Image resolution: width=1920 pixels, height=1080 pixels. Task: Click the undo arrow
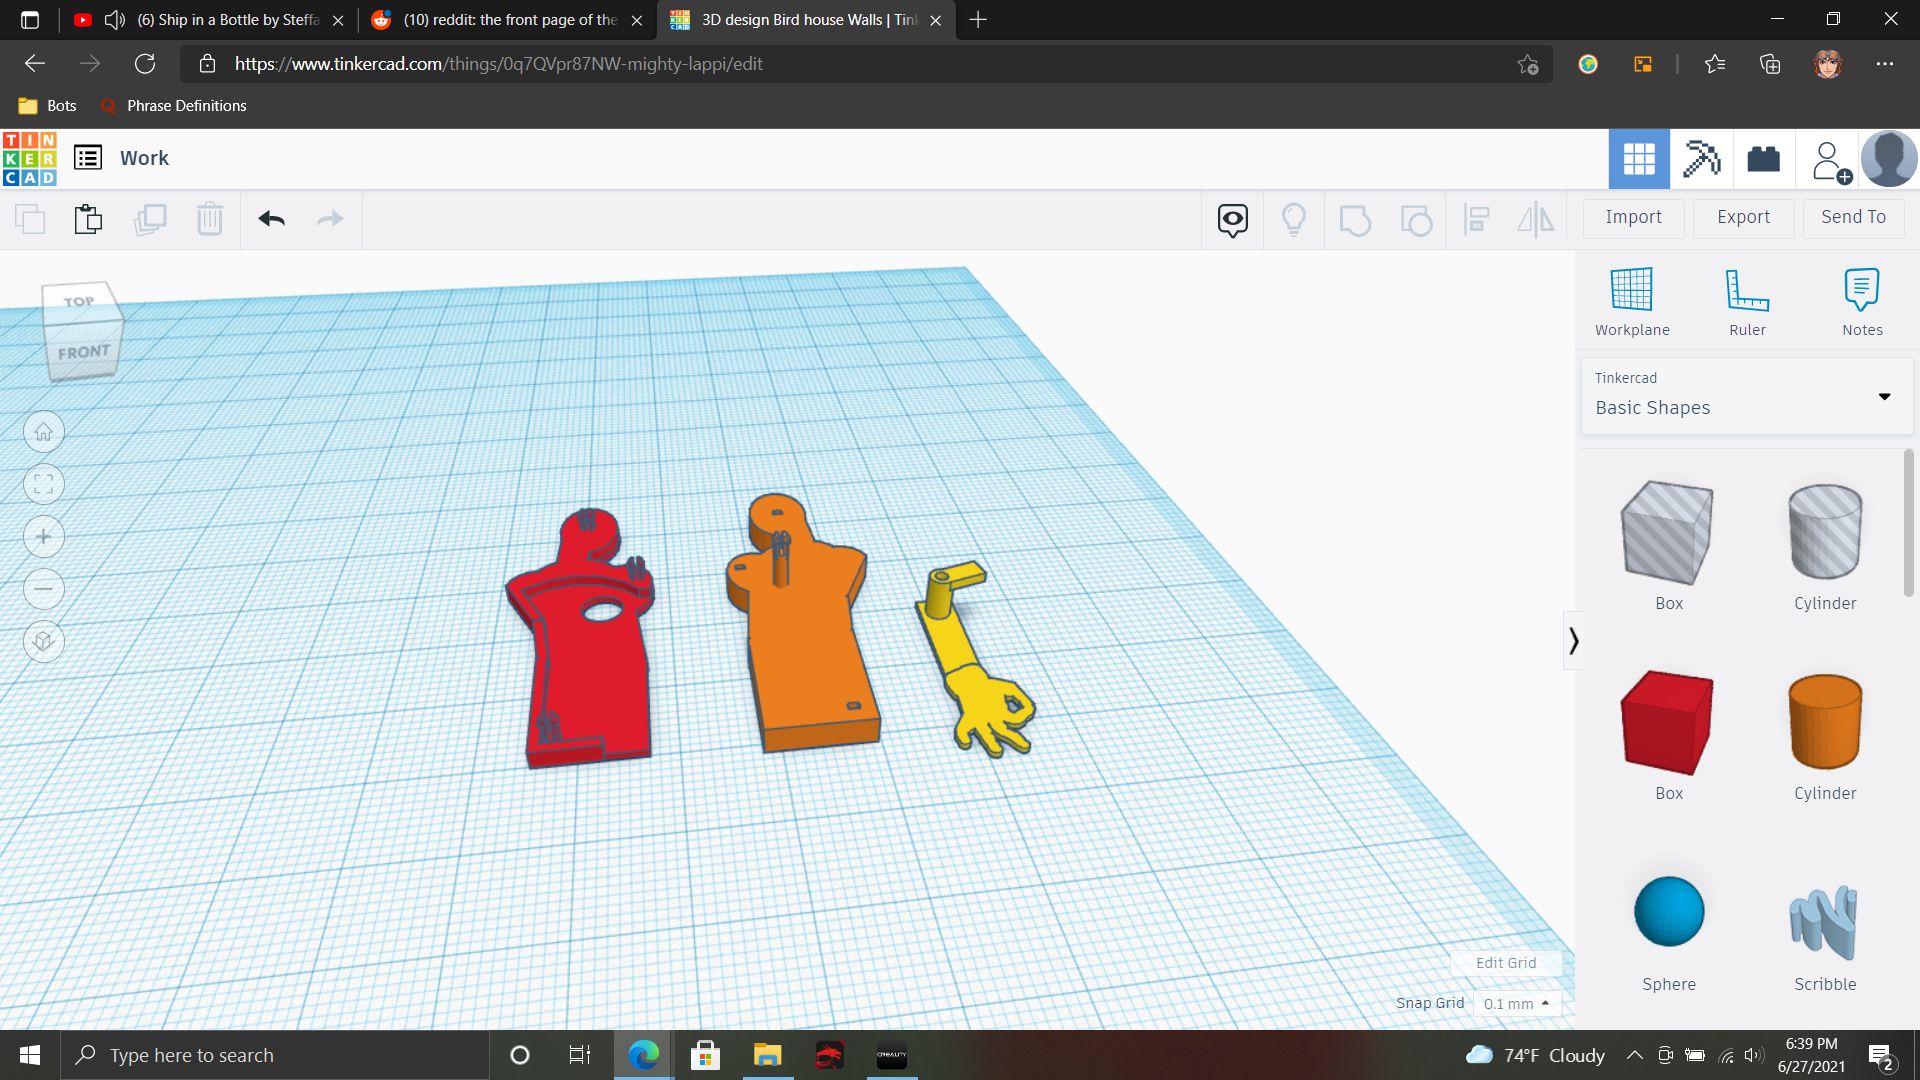(x=271, y=219)
